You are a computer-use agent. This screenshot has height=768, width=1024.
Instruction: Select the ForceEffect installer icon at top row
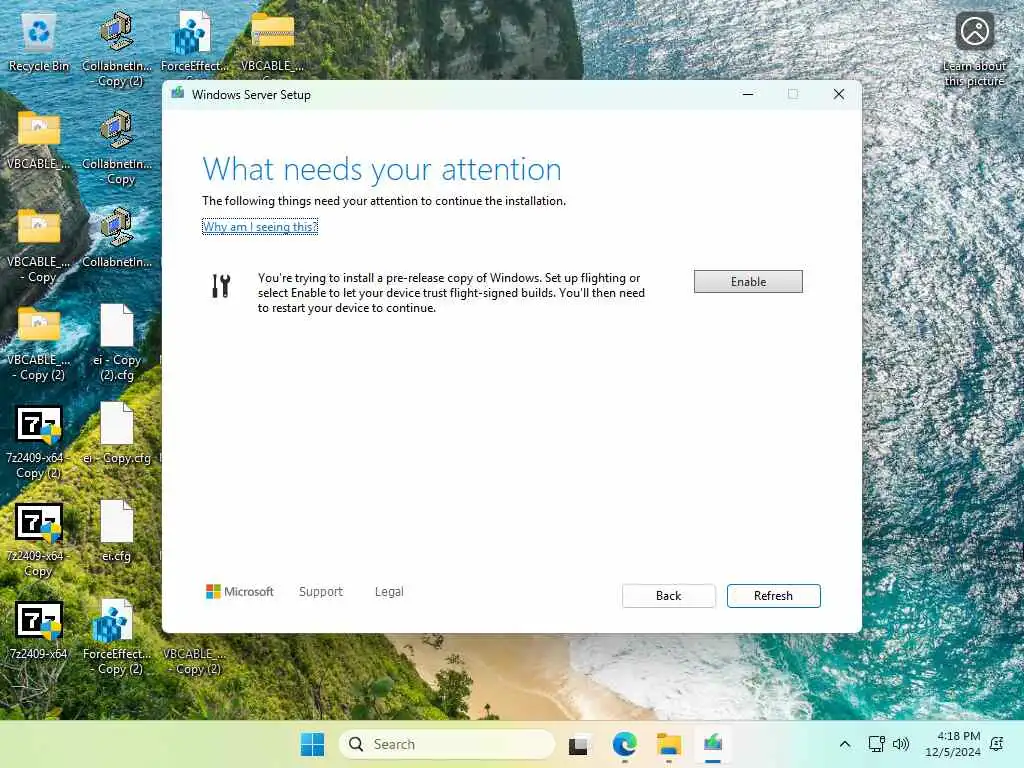click(194, 41)
